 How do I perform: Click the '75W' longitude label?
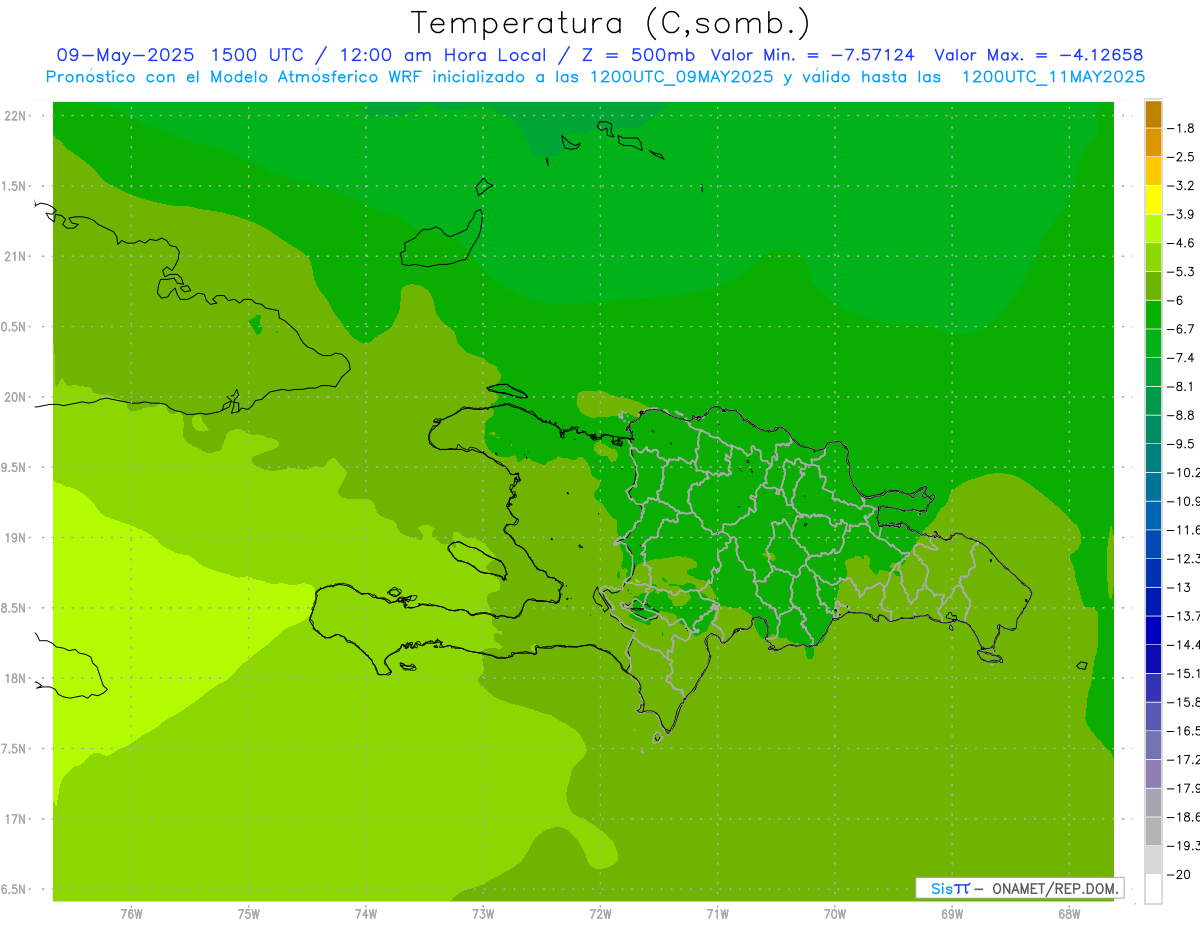click(x=249, y=914)
